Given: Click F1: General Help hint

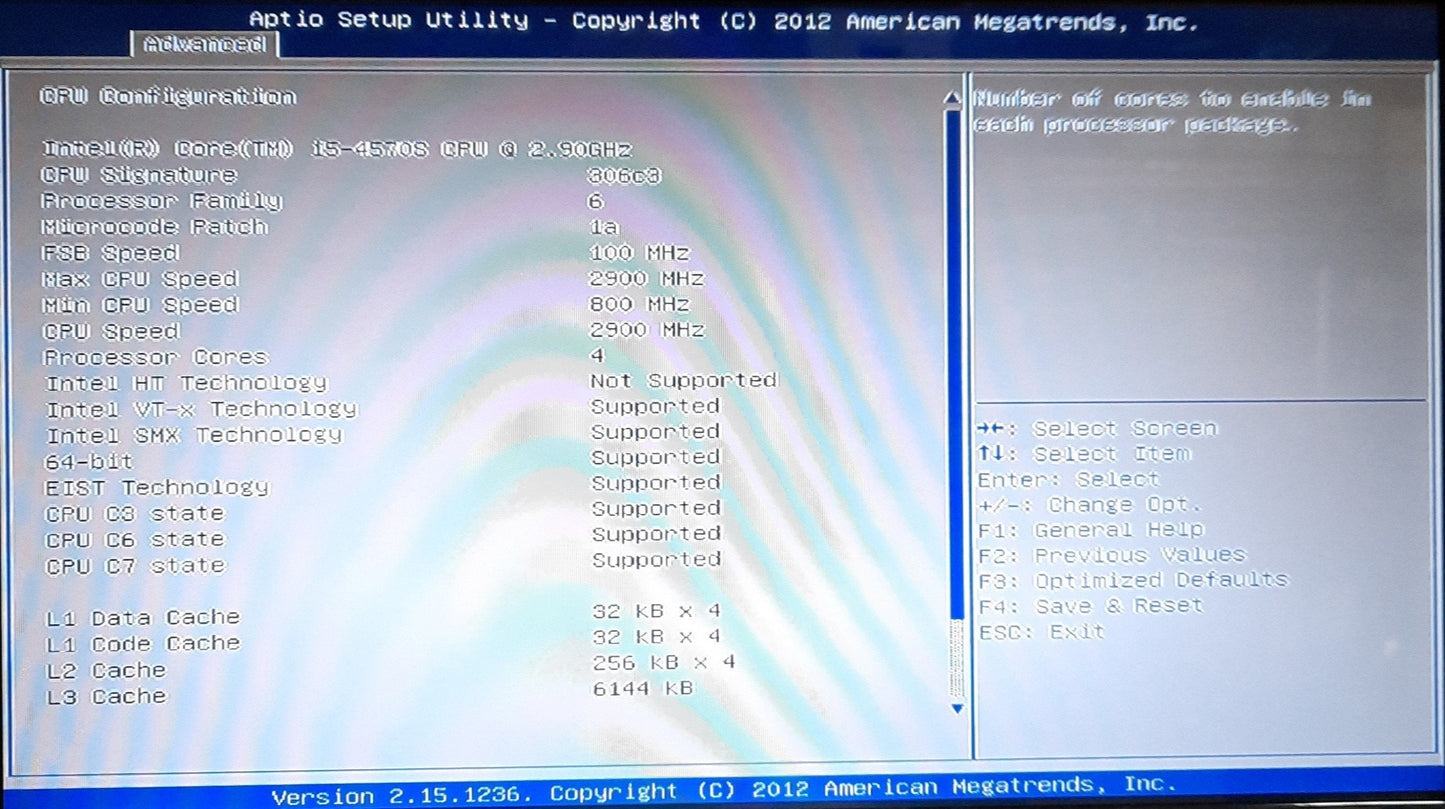Looking at the screenshot, I should 1091,530.
